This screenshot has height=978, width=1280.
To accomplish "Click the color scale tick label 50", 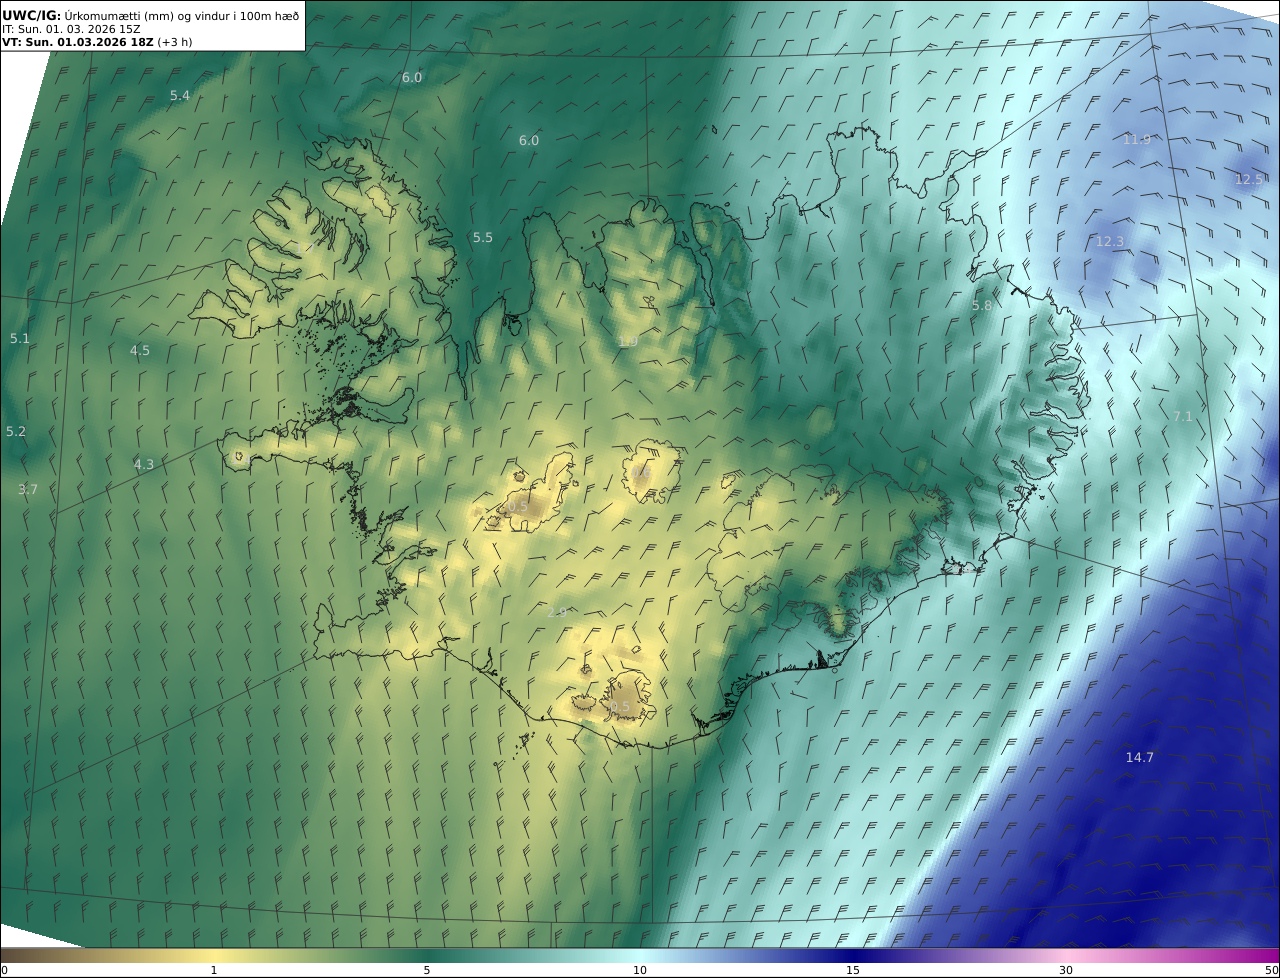I will [x=1272, y=970].
